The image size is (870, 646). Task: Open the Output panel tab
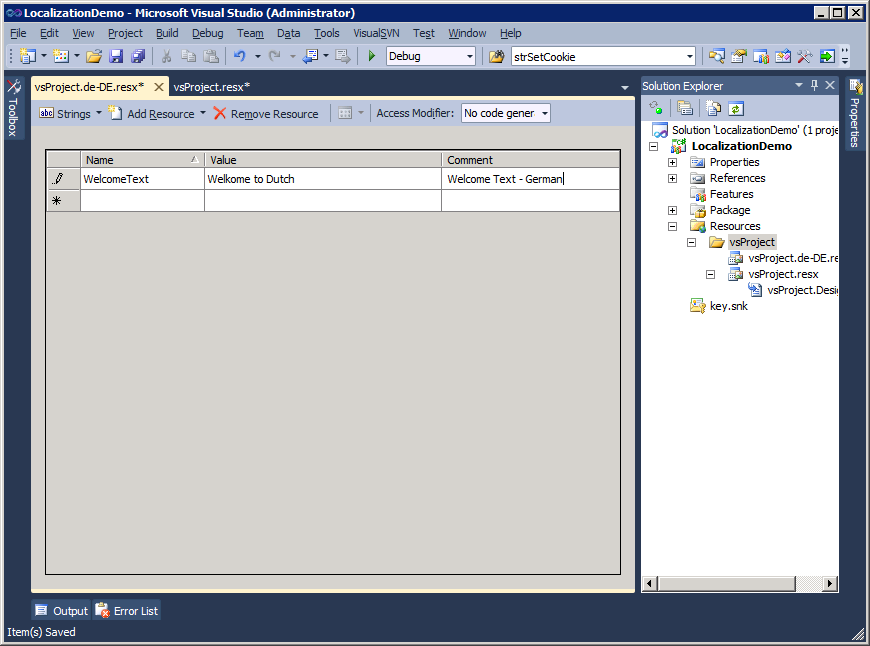click(x=62, y=611)
